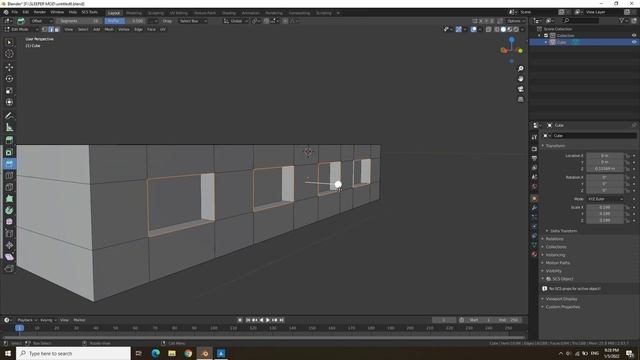Toggle X-ray view
This screenshot has height=360, width=640.
coord(489,29)
